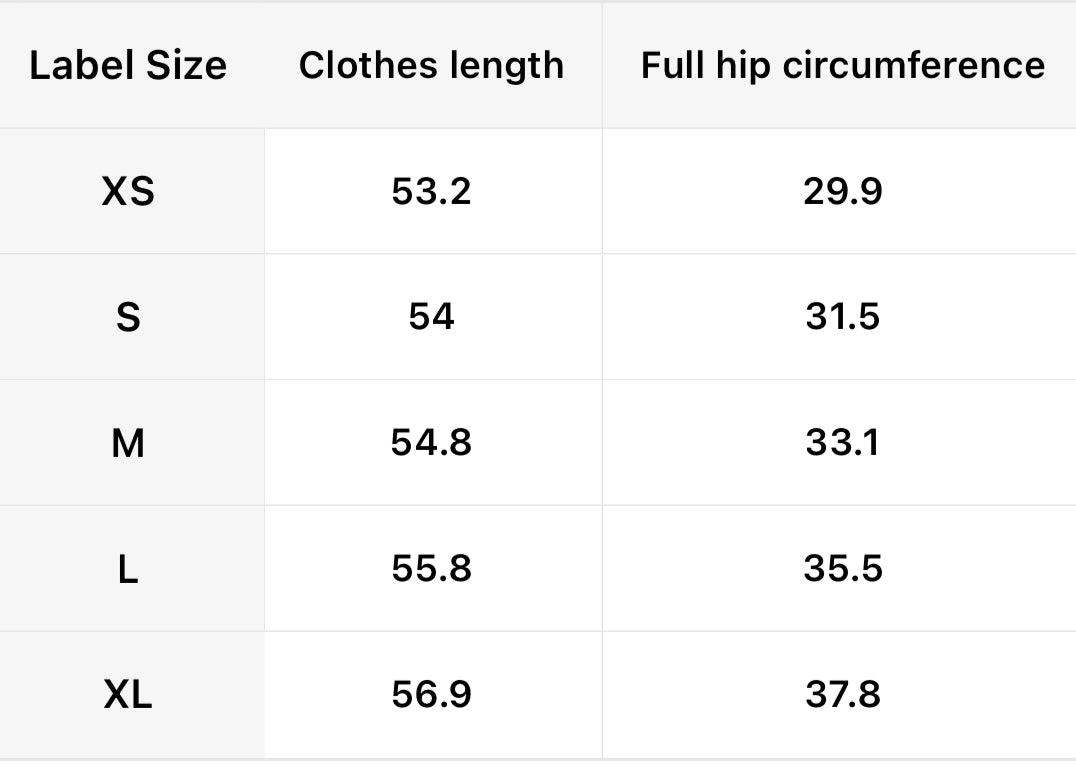Click the 29.9 hip circumference cell
1076x766 pixels.
click(x=842, y=191)
